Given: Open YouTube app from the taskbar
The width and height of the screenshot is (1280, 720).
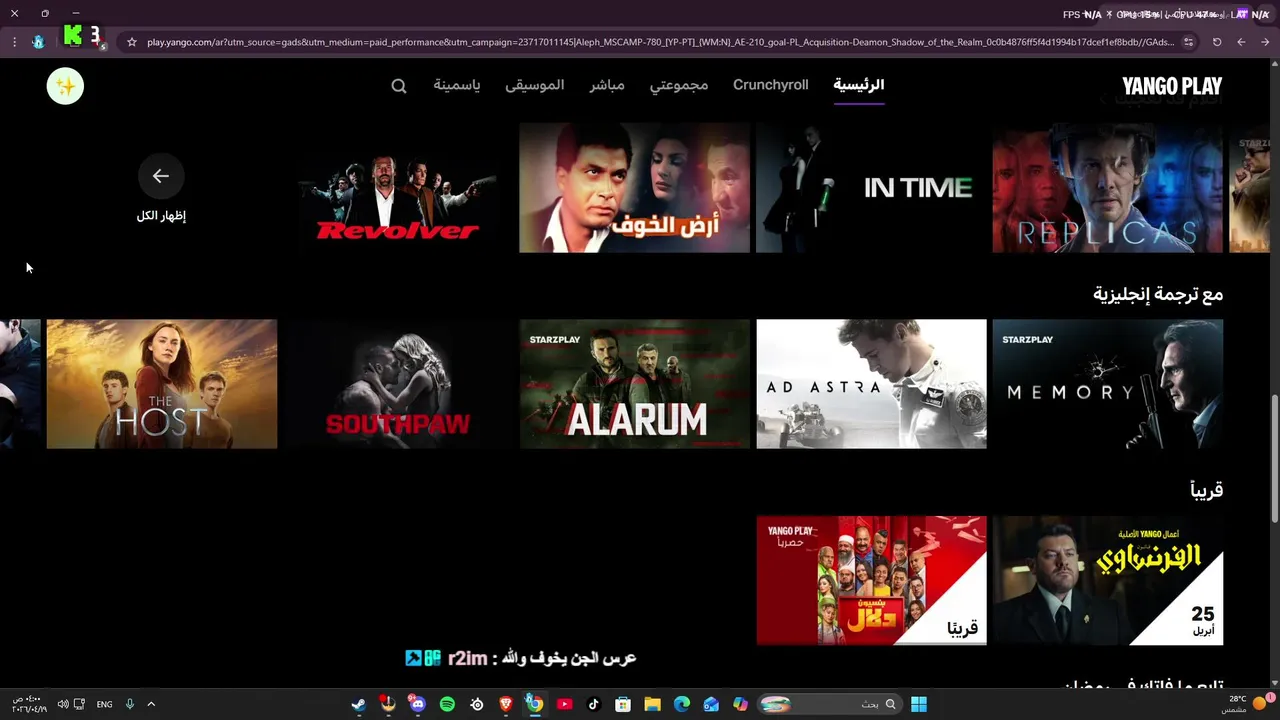Looking at the screenshot, I should 564,704.
